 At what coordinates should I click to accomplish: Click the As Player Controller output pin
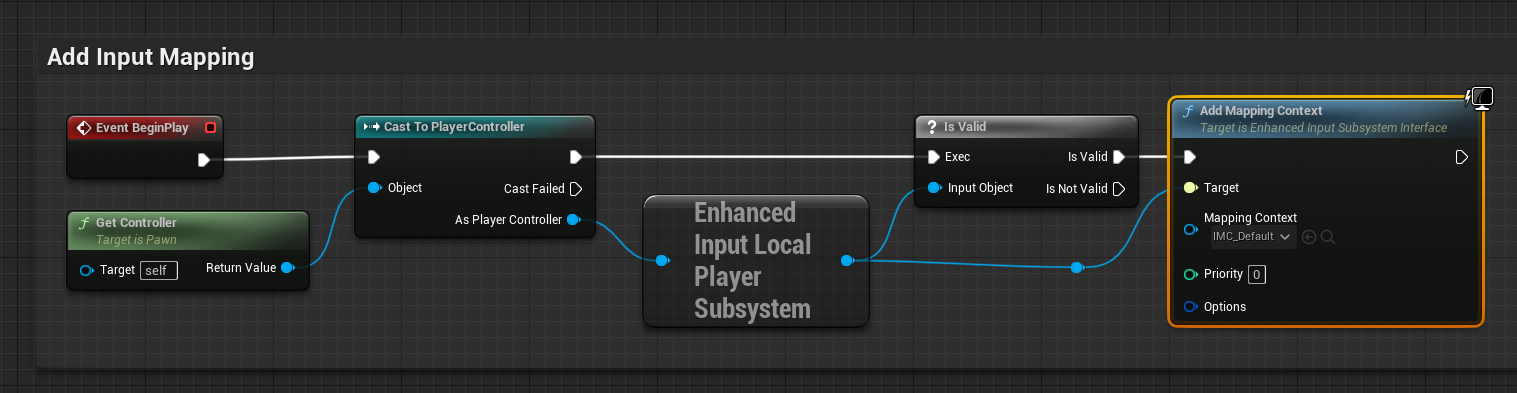[x=574, y=220]
